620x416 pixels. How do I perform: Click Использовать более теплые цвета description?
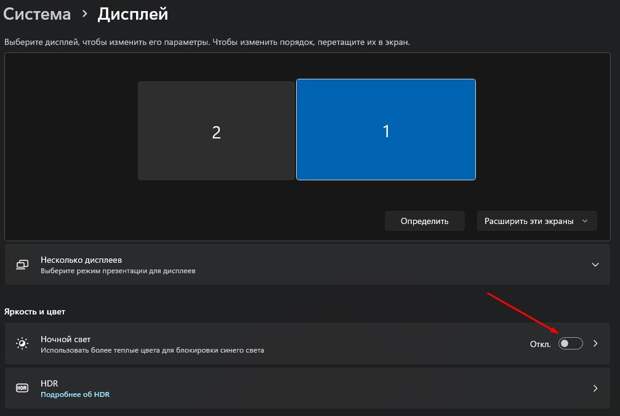pyautogui.click(x=152, y=350)
